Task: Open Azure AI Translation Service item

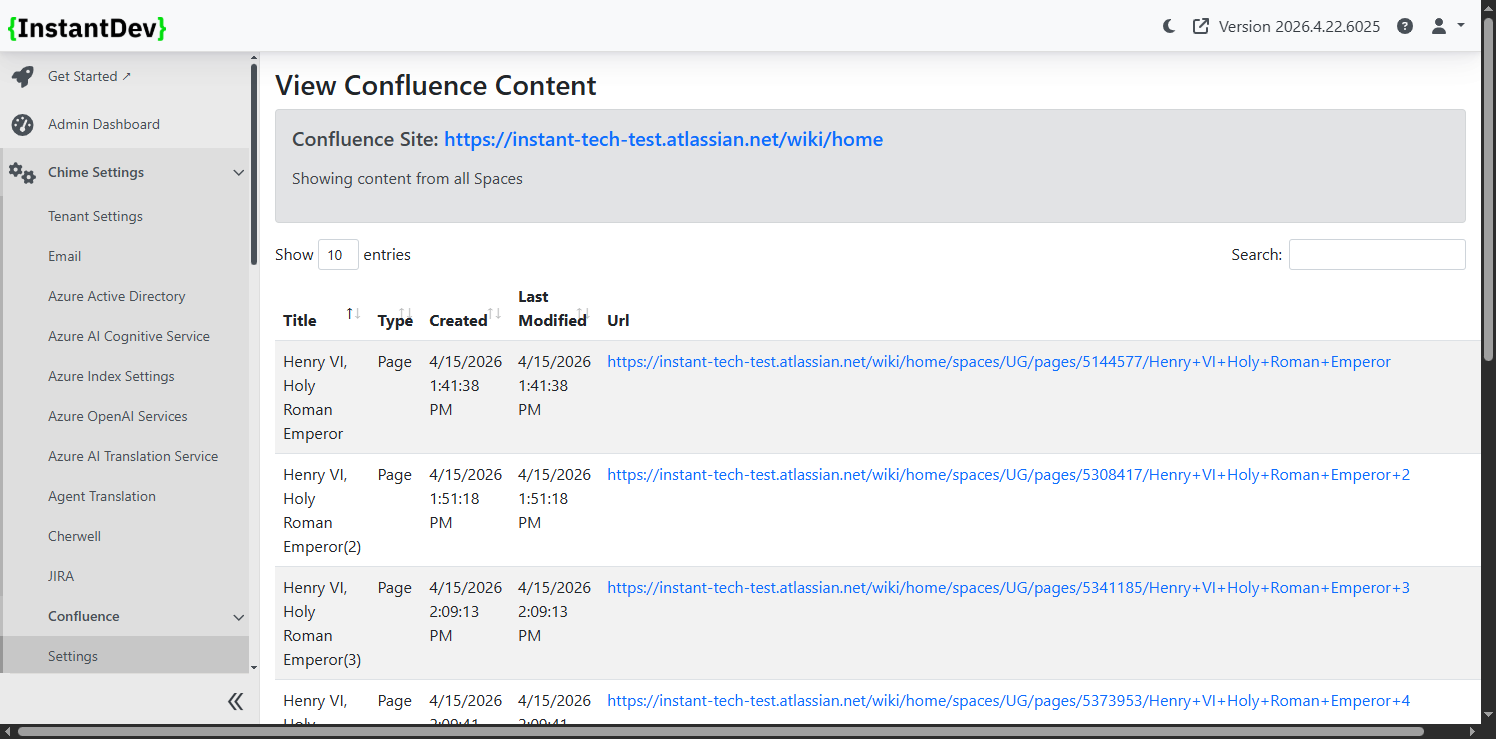Action: click(133, 456)
